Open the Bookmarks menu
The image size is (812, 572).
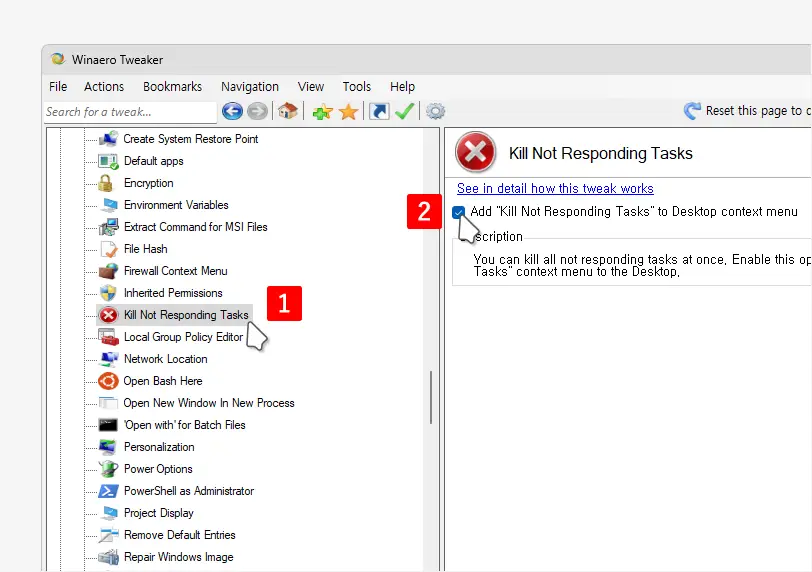(172, 87)
